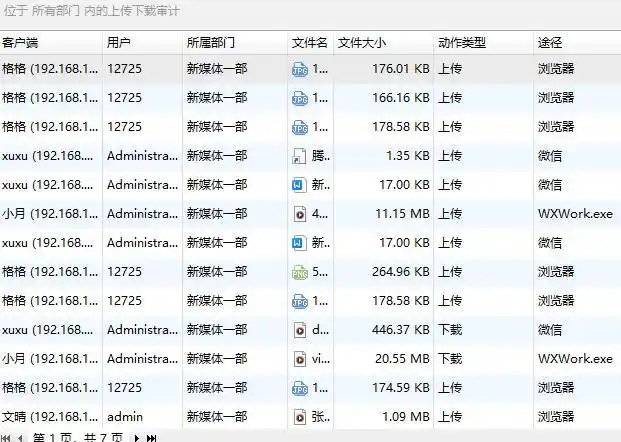Select the shortcut file icon in 1.35 KB row
Viewport: 621px width, 442px height.
pos(299,156)
